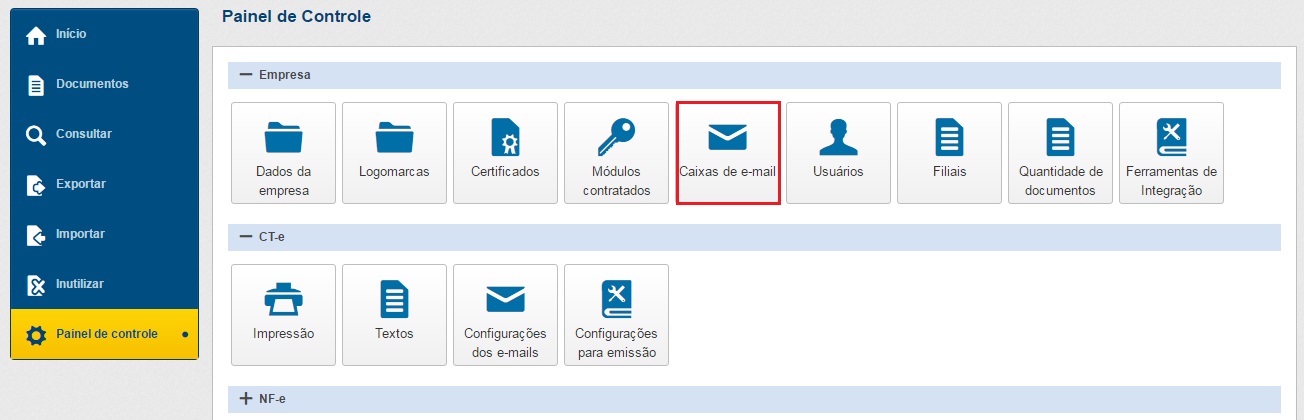Collapse the Empresa section

(246, 75)
